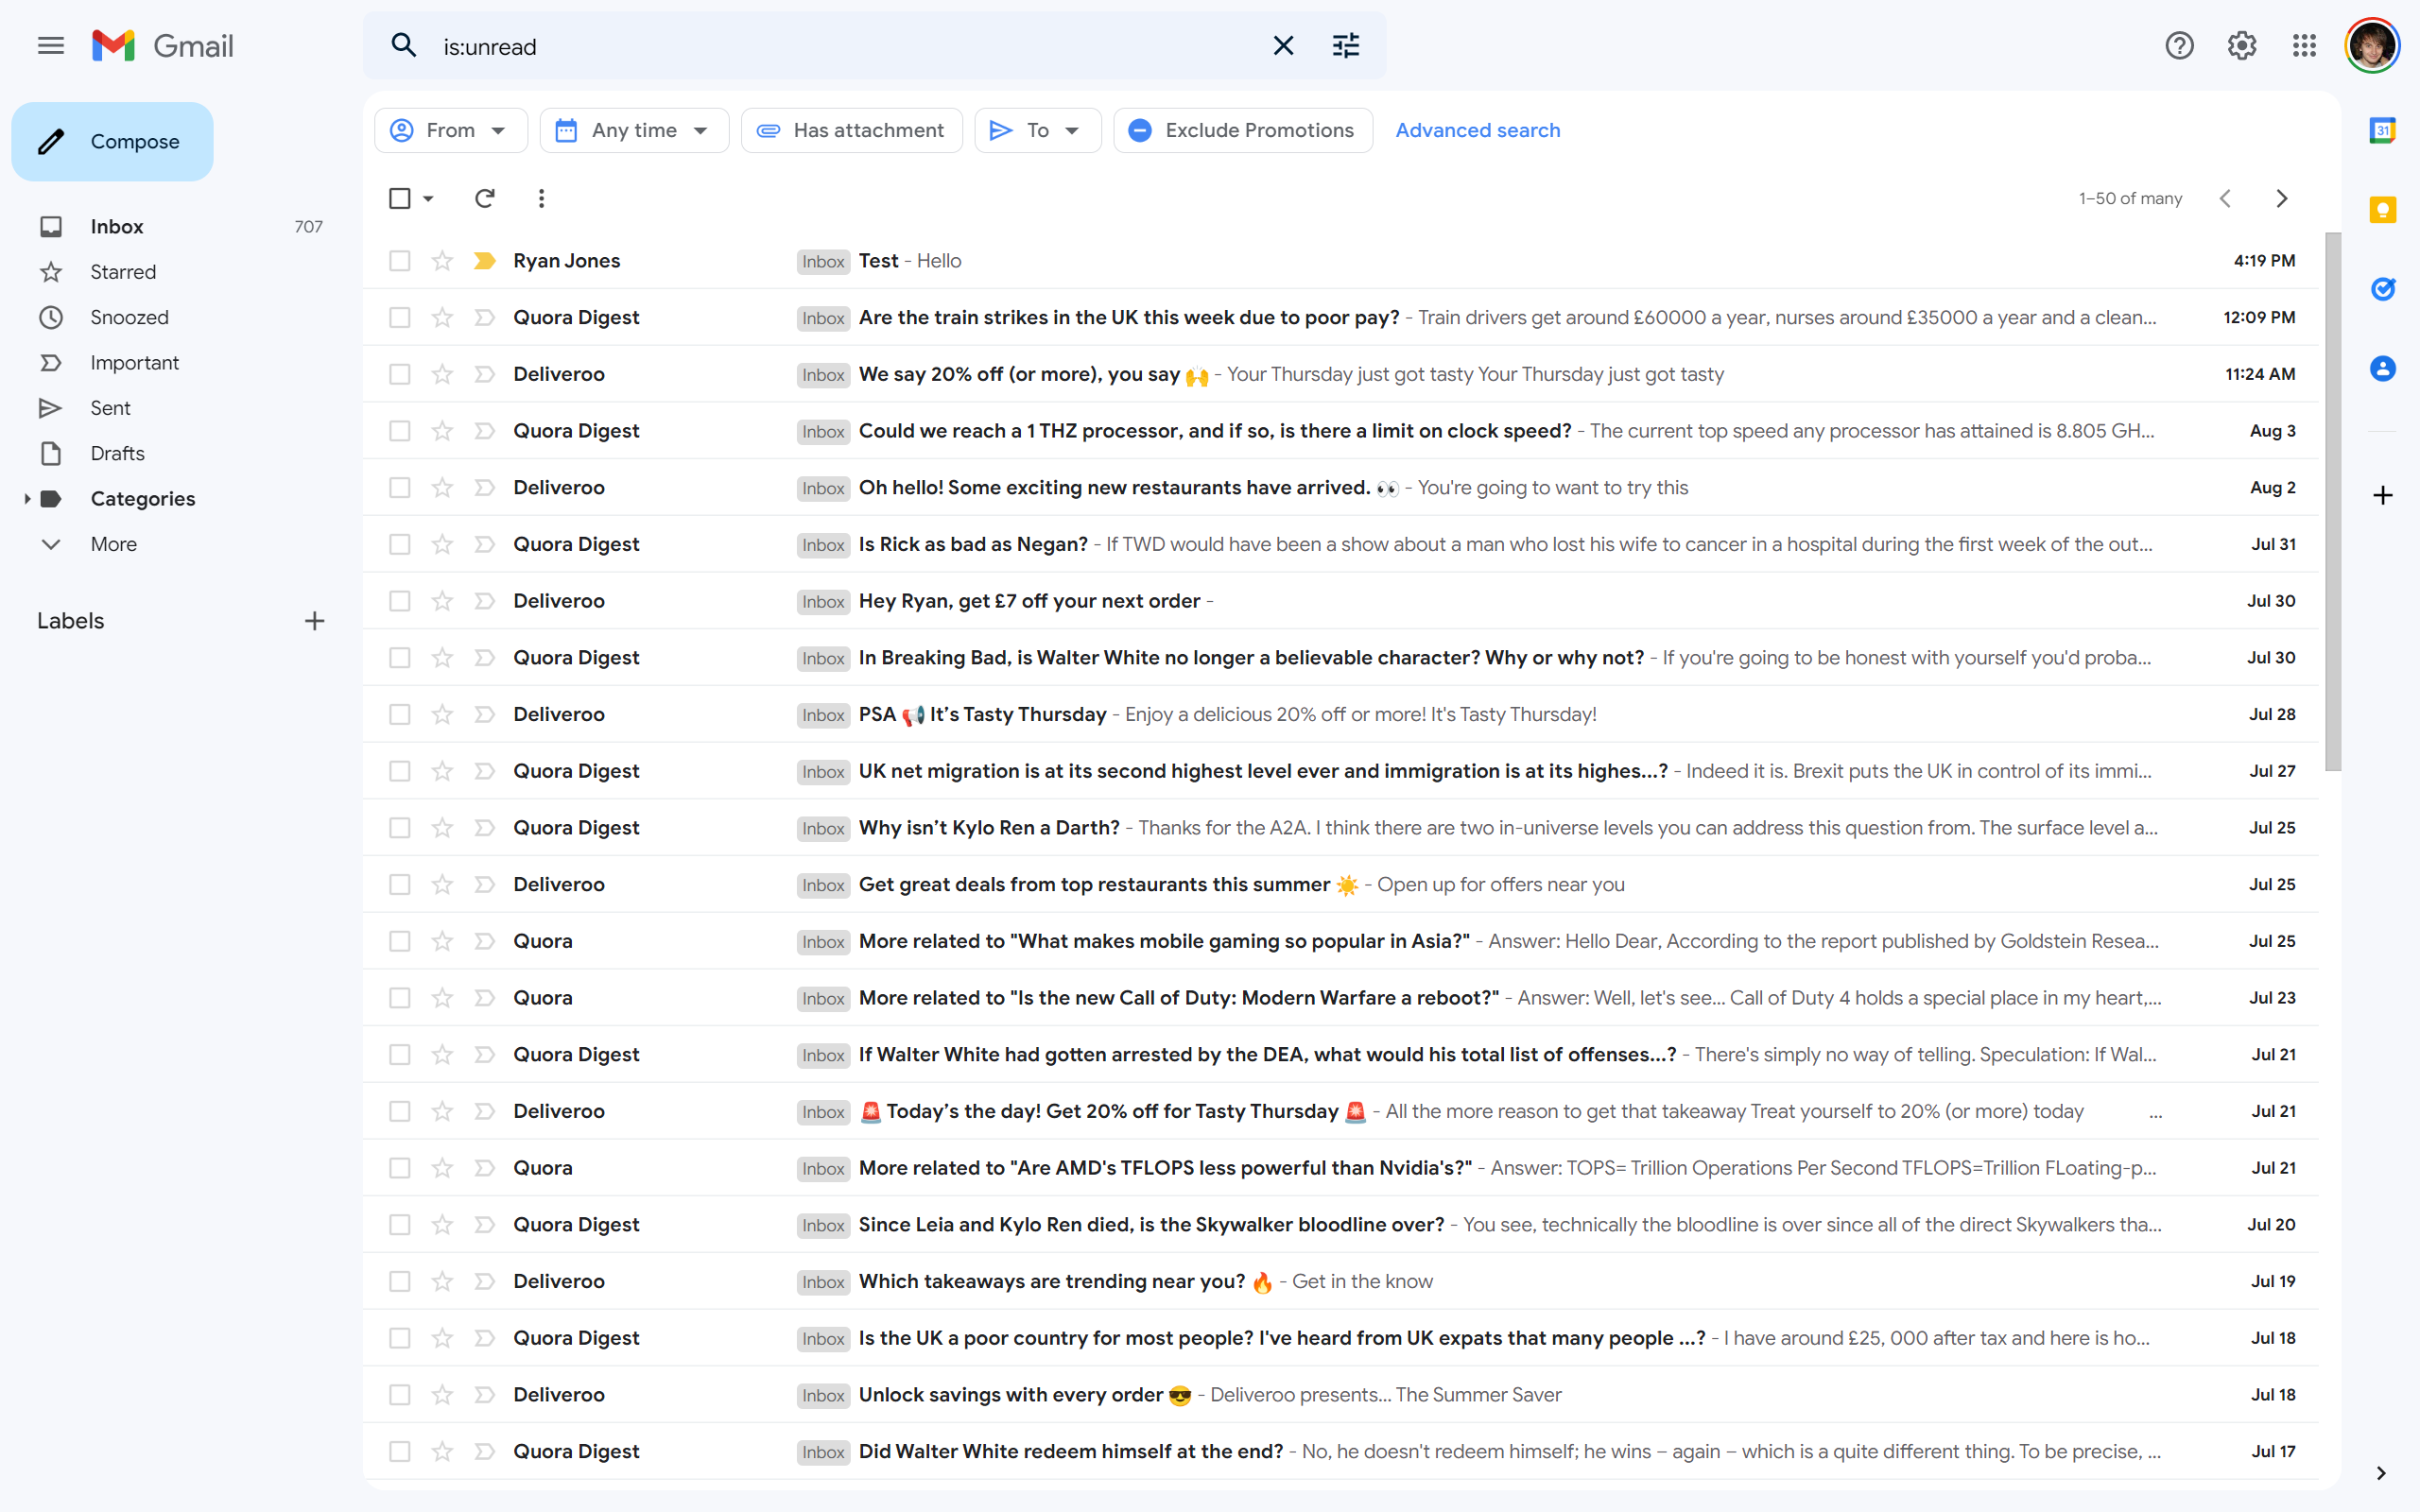Viewport: 2420px width, 1512px height.
Task: Go to the newer page arrow
Action: point(2225,198)
